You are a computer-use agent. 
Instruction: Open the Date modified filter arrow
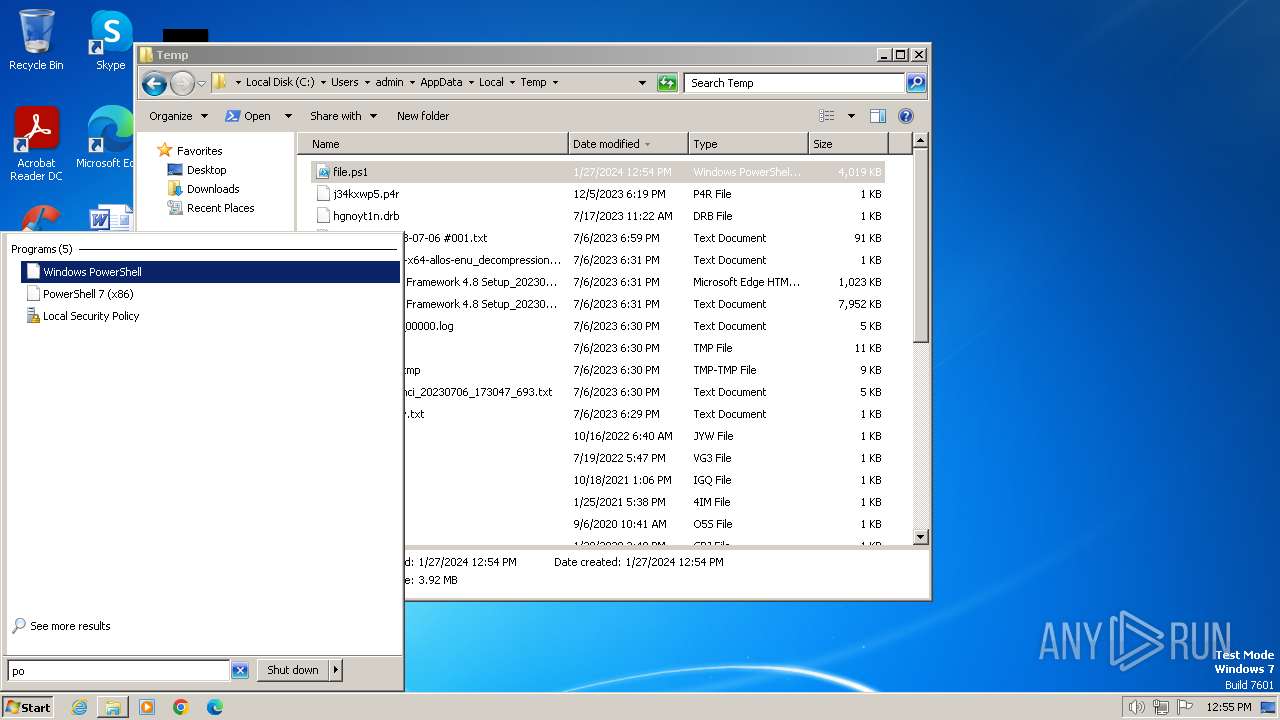[647, 144]
